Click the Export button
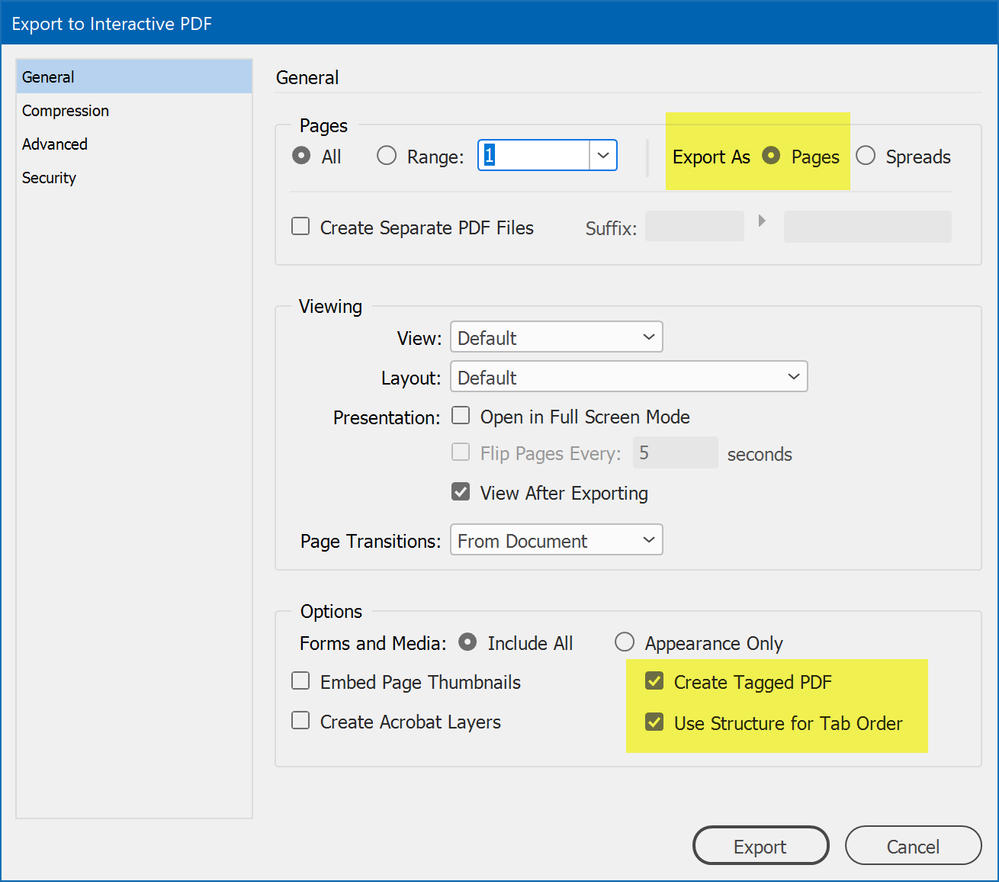999x882 pixels. click(760, 846)
